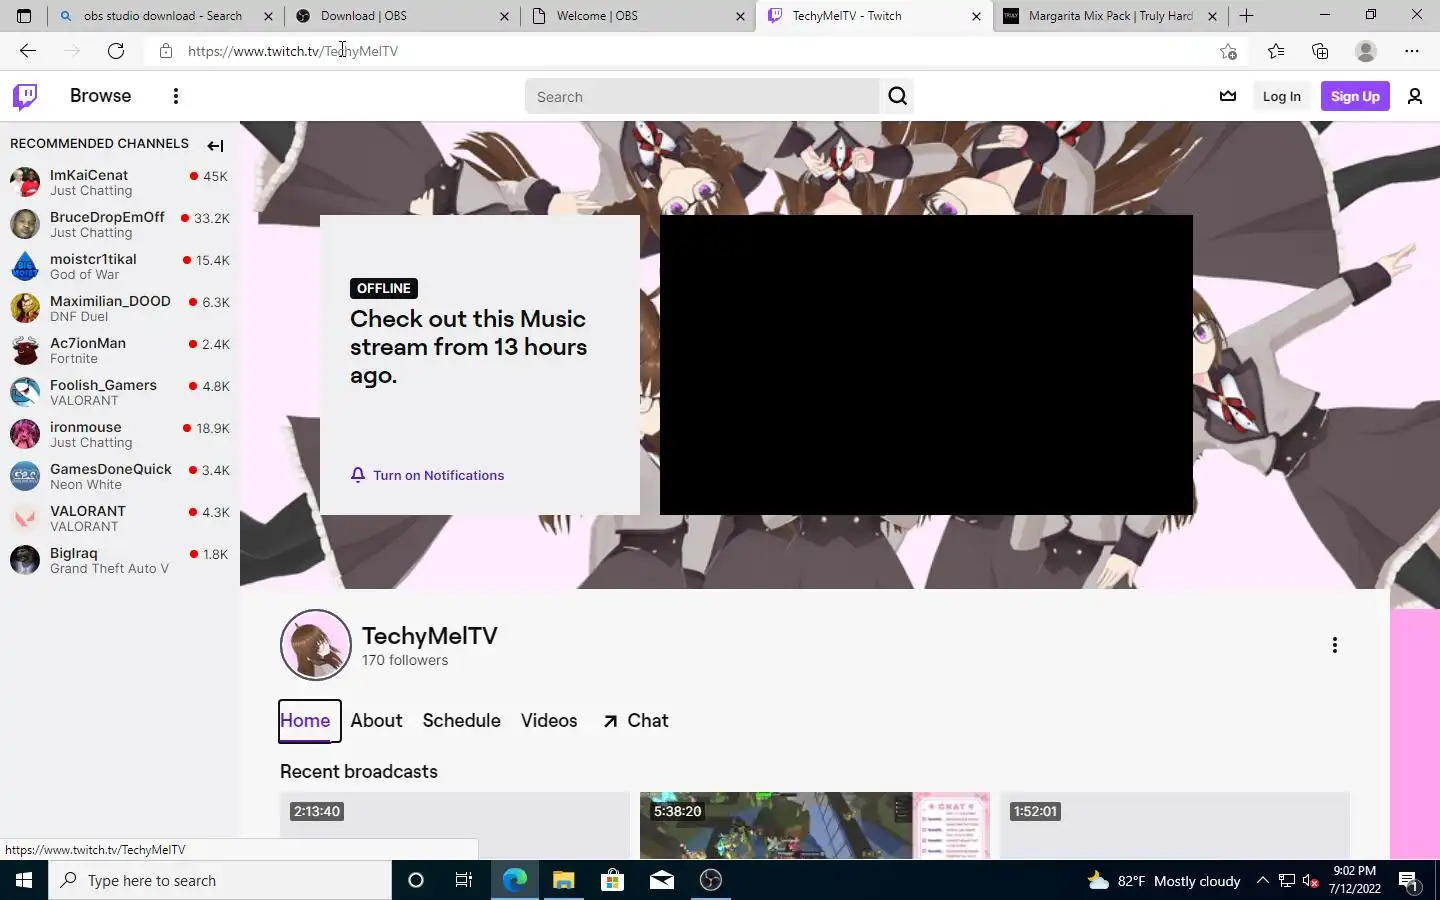The height and width of the screenshot is (900, 1440).
Task: Open moistcr1tikal recommended channel
Action: click(120, 266)
